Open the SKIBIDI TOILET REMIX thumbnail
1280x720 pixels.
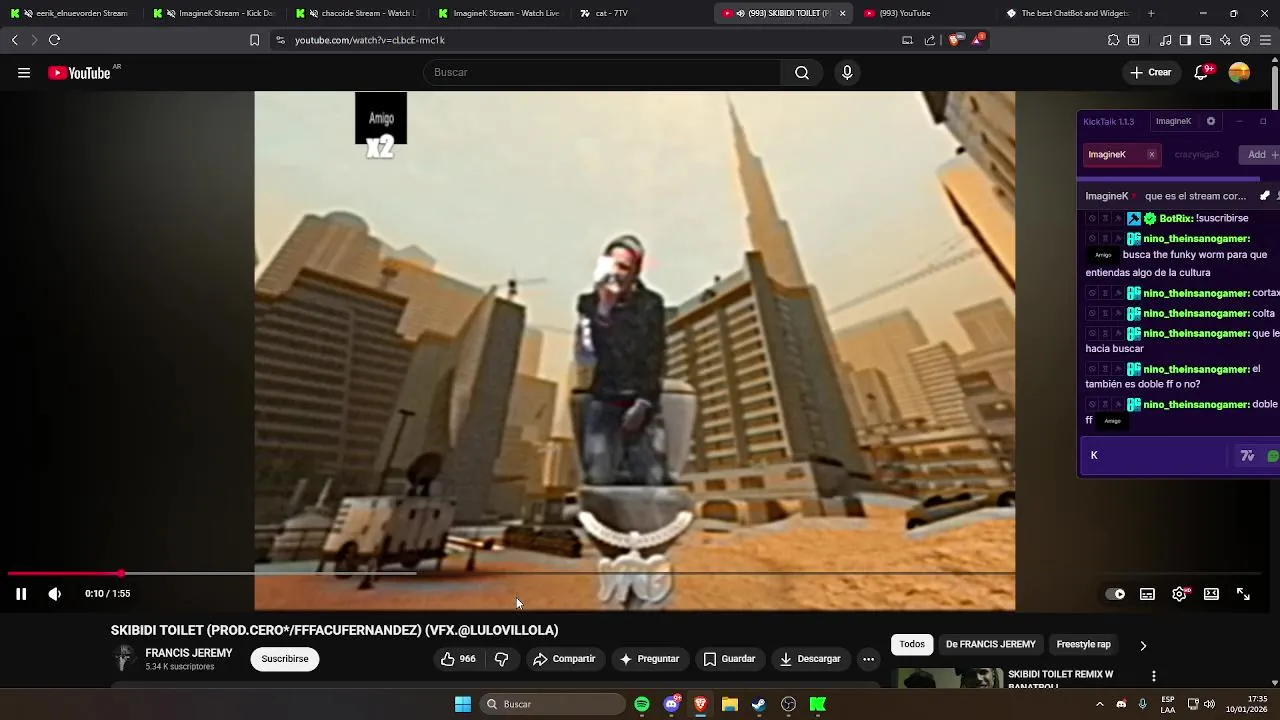pos(950,678)
